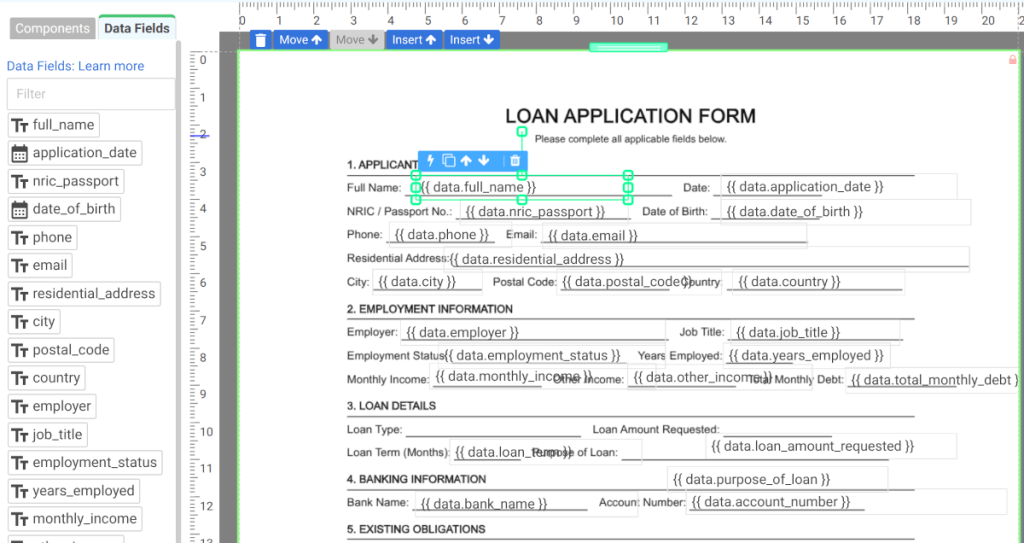Click the lightning bolt icon on the selected field

[x=431, y=161]
